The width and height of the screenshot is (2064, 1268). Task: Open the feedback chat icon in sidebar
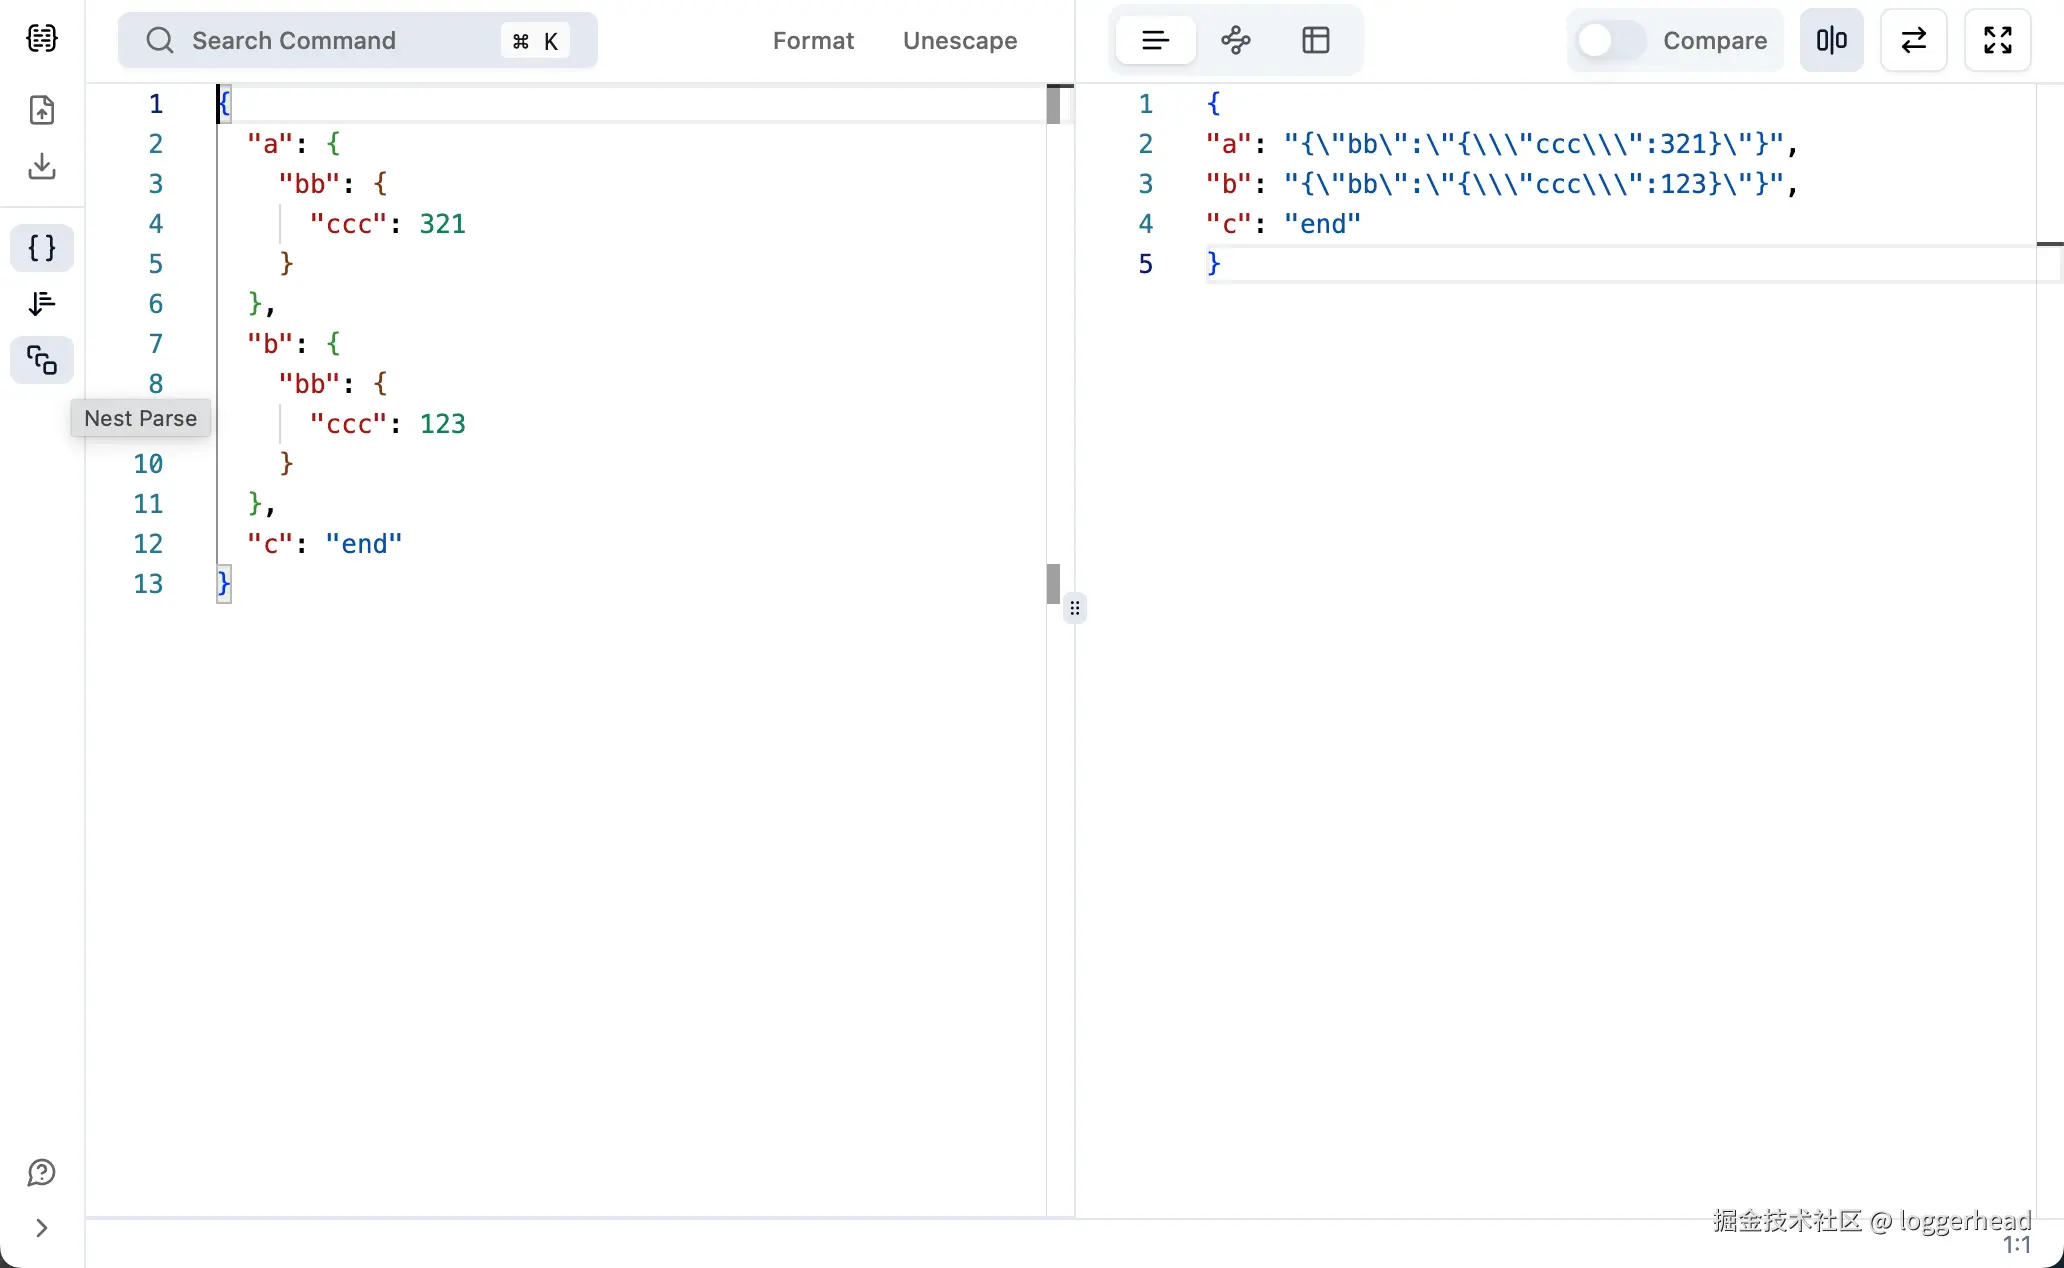[42, 1172]
